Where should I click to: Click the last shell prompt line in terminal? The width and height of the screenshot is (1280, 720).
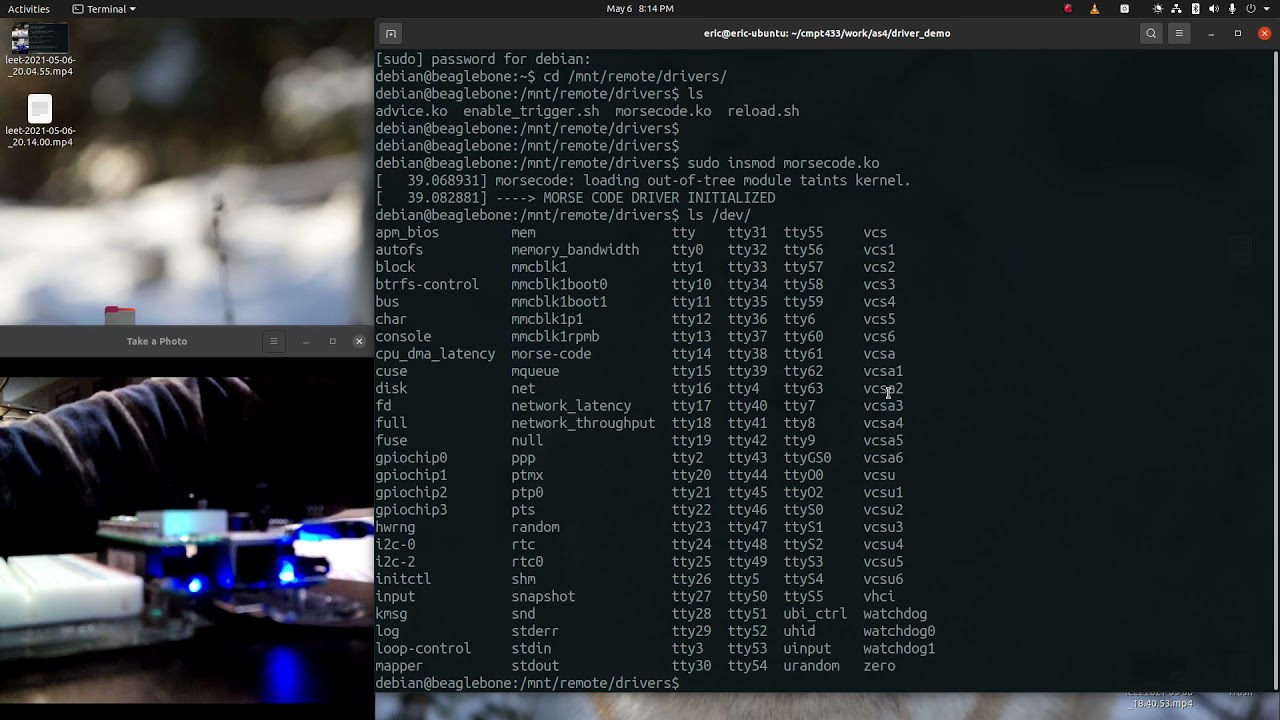pyautogui.click(x=527, y=683)
